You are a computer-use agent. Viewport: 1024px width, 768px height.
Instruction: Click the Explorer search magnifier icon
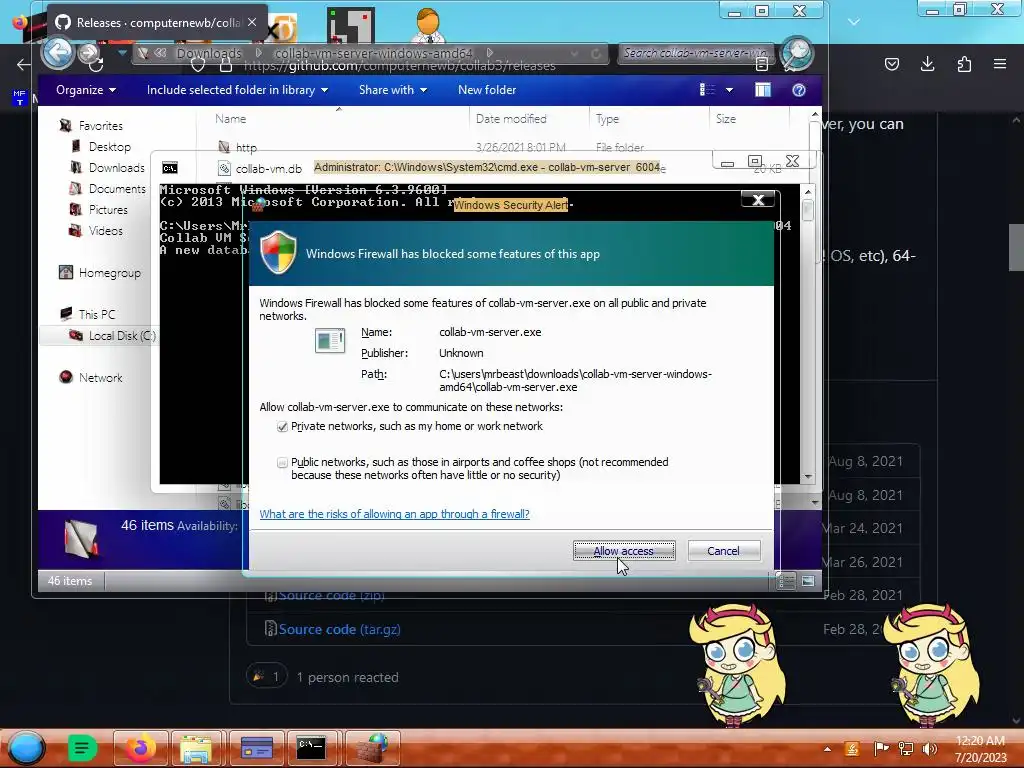(x=796, y=54)
